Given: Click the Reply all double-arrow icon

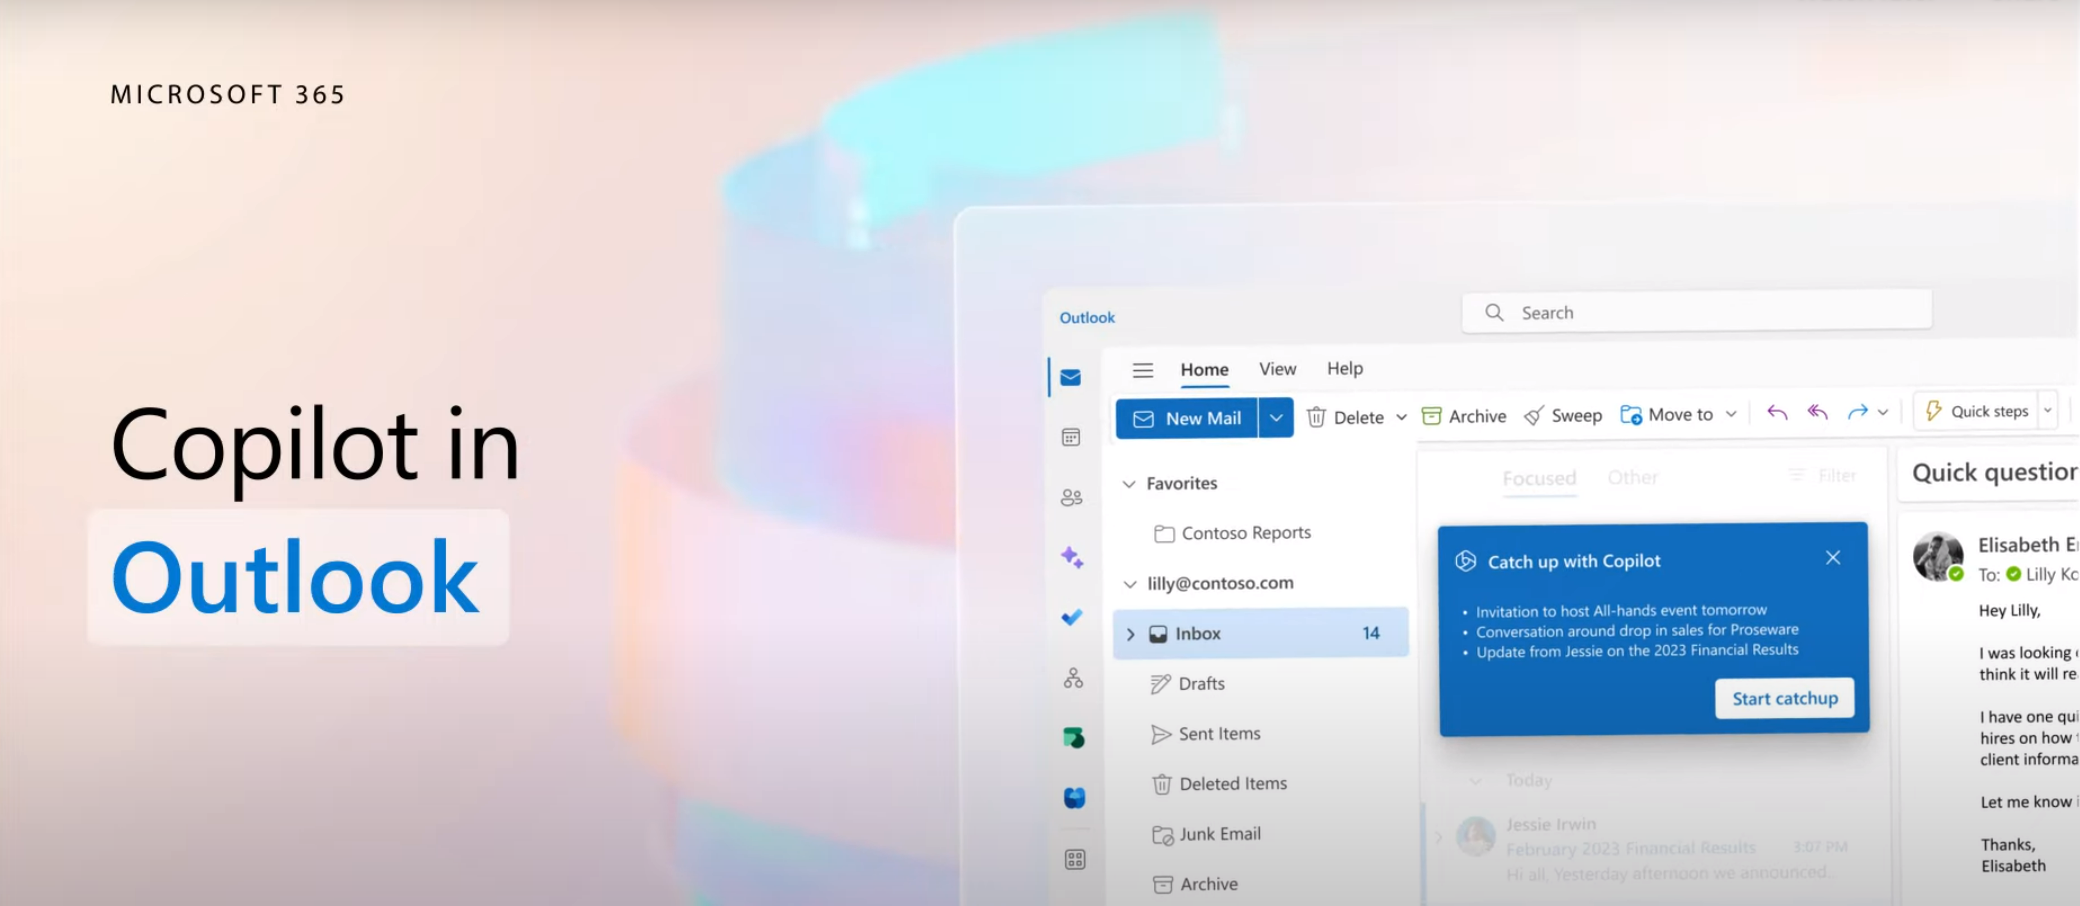Looking at the screenshot, I should tap(1818, 412).
